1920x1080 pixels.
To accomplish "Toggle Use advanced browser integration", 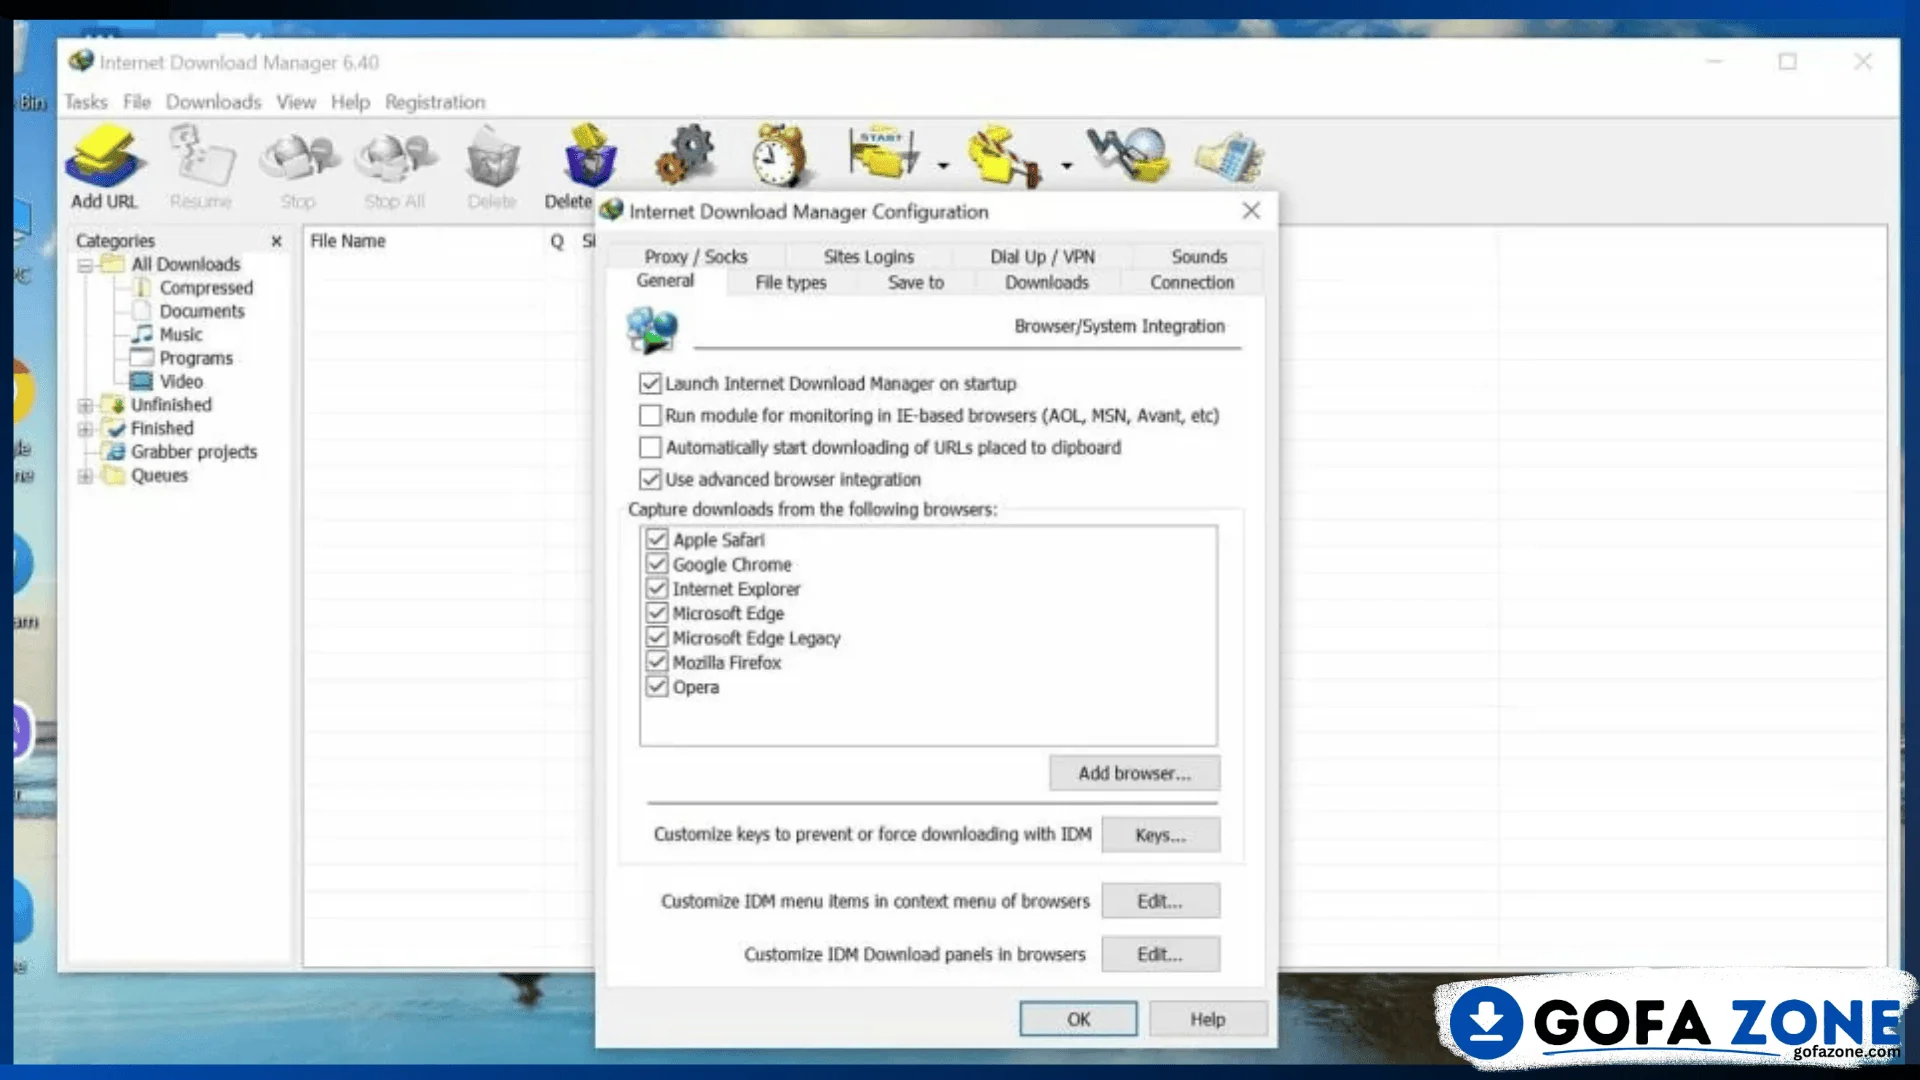I will [x=650, y=480].
